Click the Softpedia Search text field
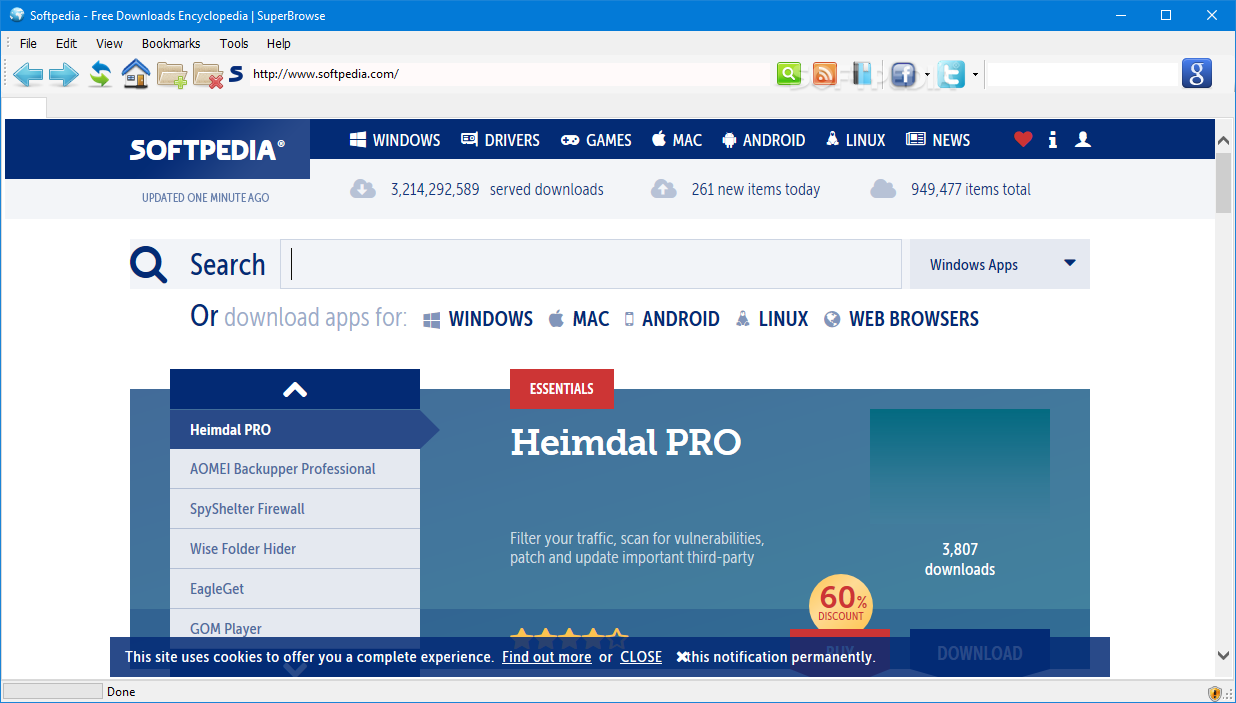Screen dimensions: 1236x703 (x=591, y=265)
